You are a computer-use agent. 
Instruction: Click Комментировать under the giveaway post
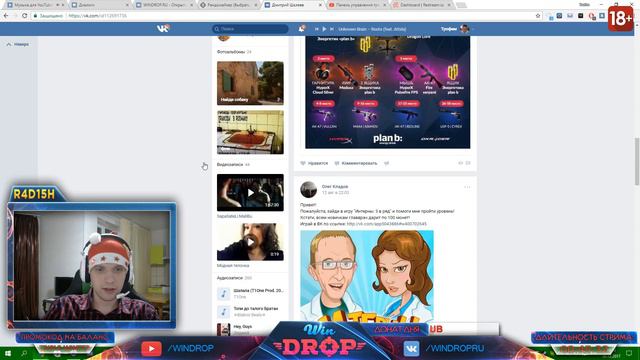(356, 163)
